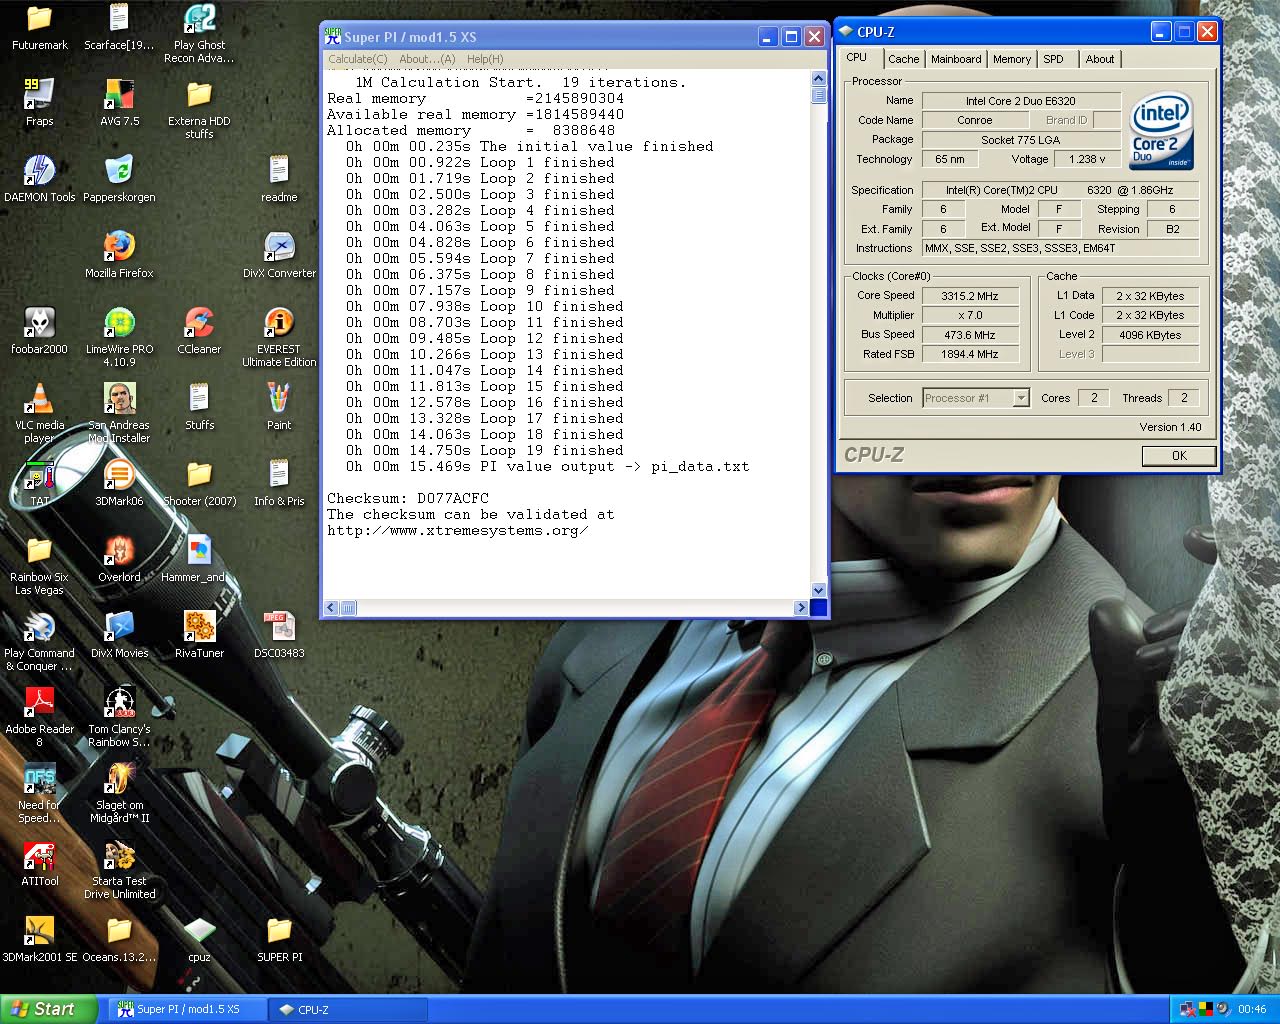Open the DivX Movies desktop icon
This screenshot has width=1280, height=1024.
[119, 627]
